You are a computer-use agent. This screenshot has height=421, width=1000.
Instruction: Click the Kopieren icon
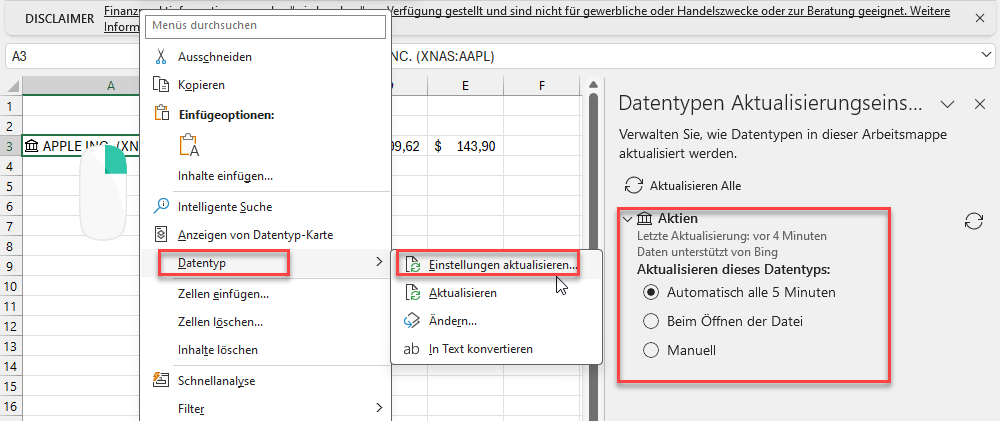pyautogui.click(x=161, y=84)
